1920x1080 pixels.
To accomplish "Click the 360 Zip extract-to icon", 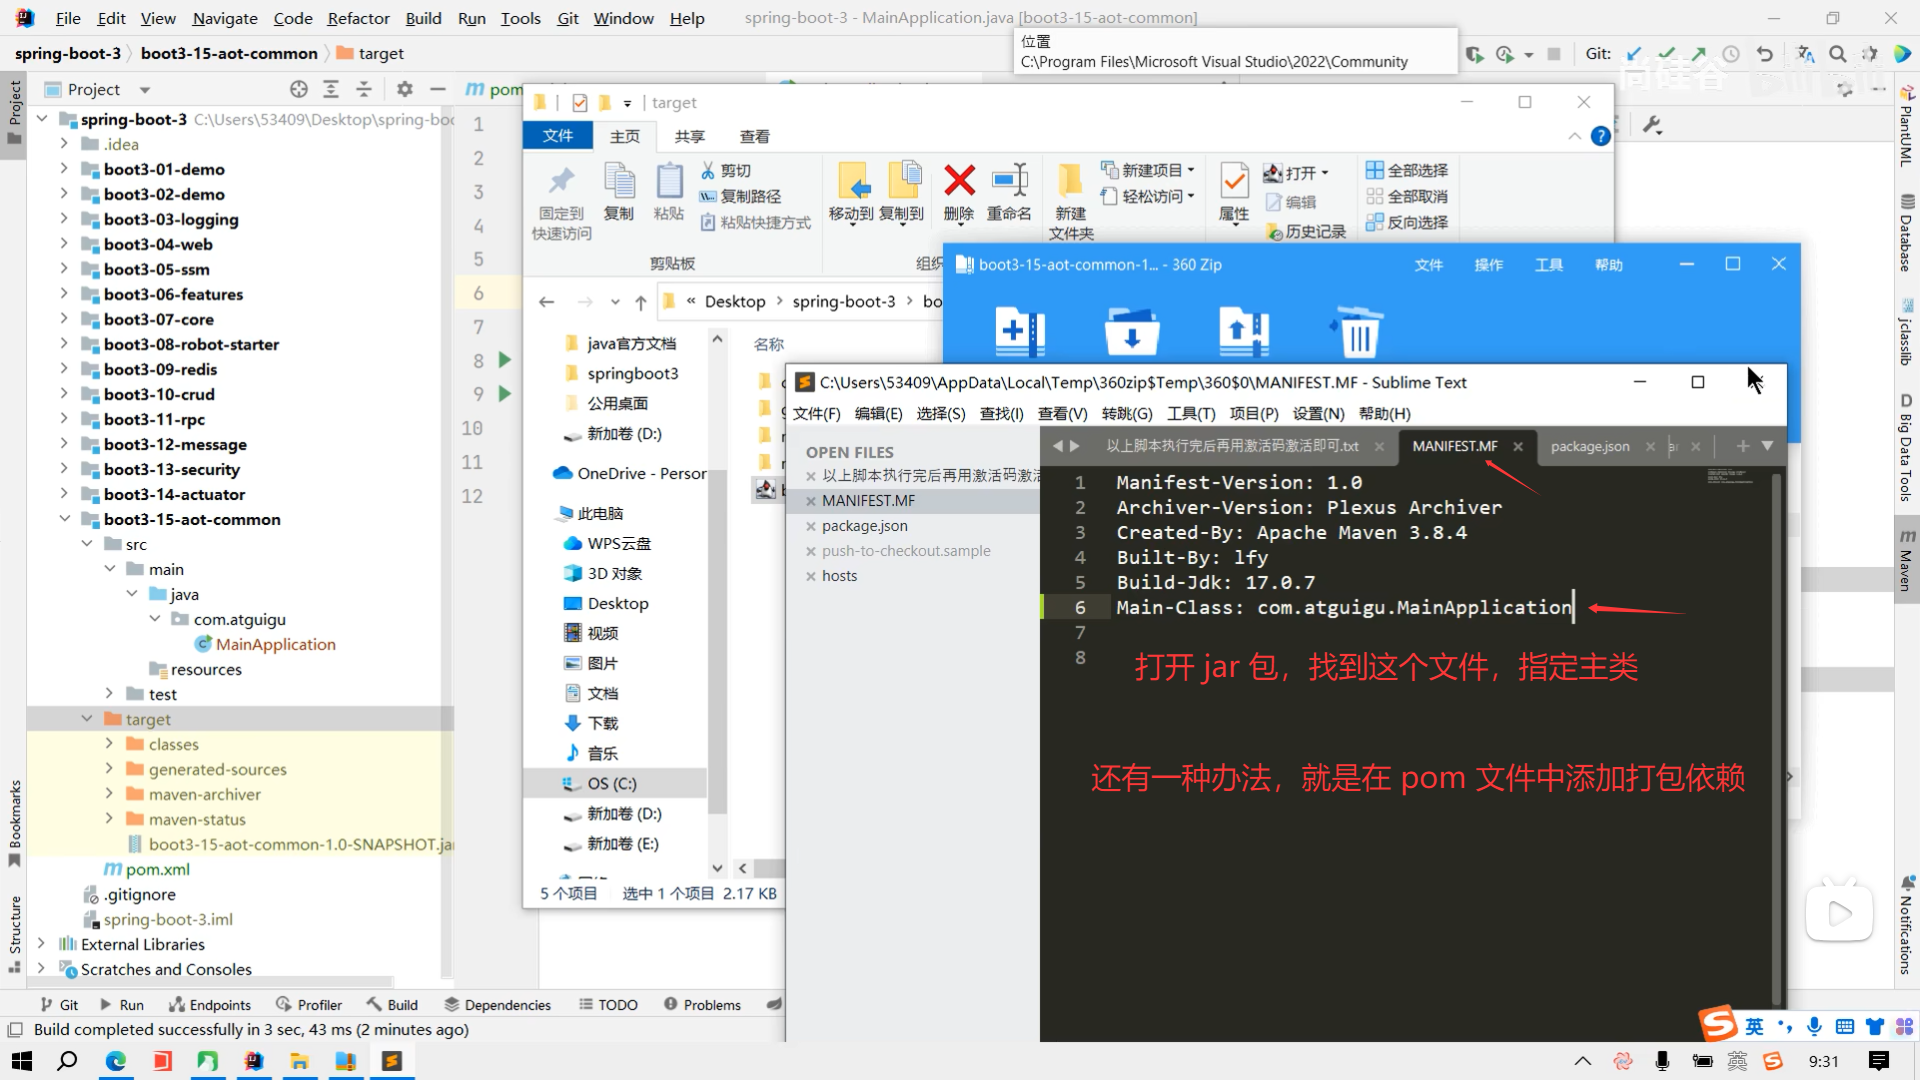I will coord(1132,331).
